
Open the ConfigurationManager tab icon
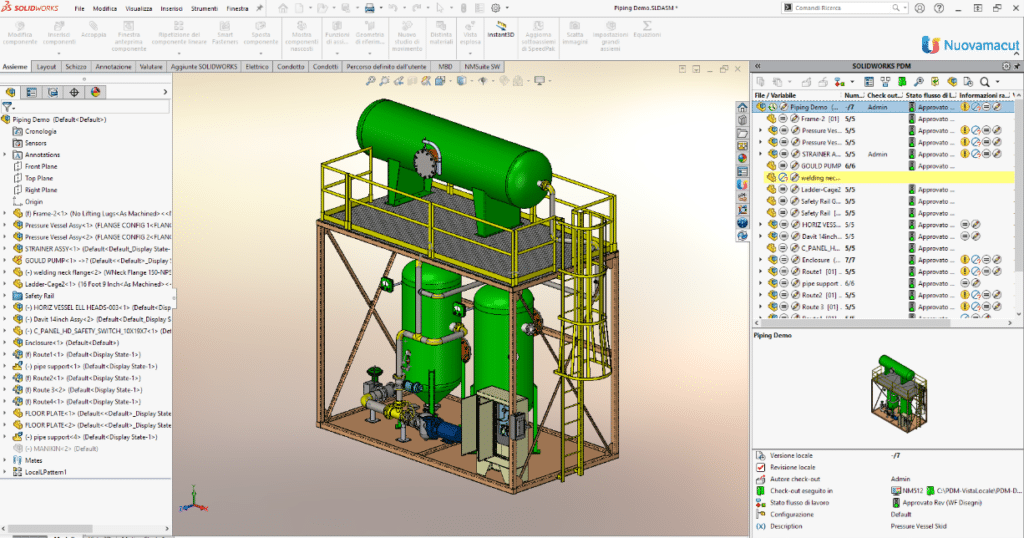53,92
